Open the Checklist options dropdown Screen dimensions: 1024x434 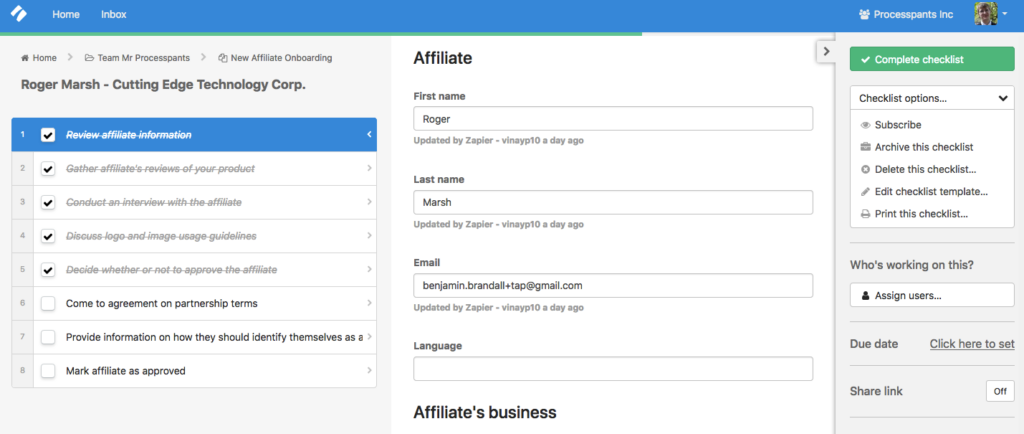tap(932, 99)
